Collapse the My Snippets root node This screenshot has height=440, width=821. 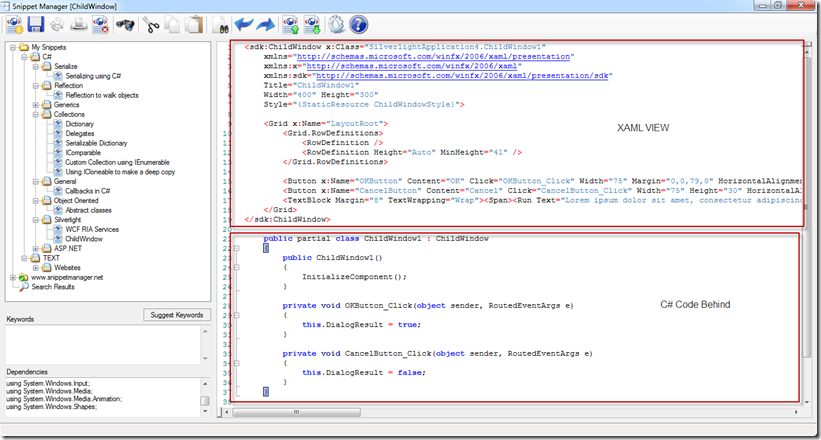pyautogui.click(x=13, y=47)
